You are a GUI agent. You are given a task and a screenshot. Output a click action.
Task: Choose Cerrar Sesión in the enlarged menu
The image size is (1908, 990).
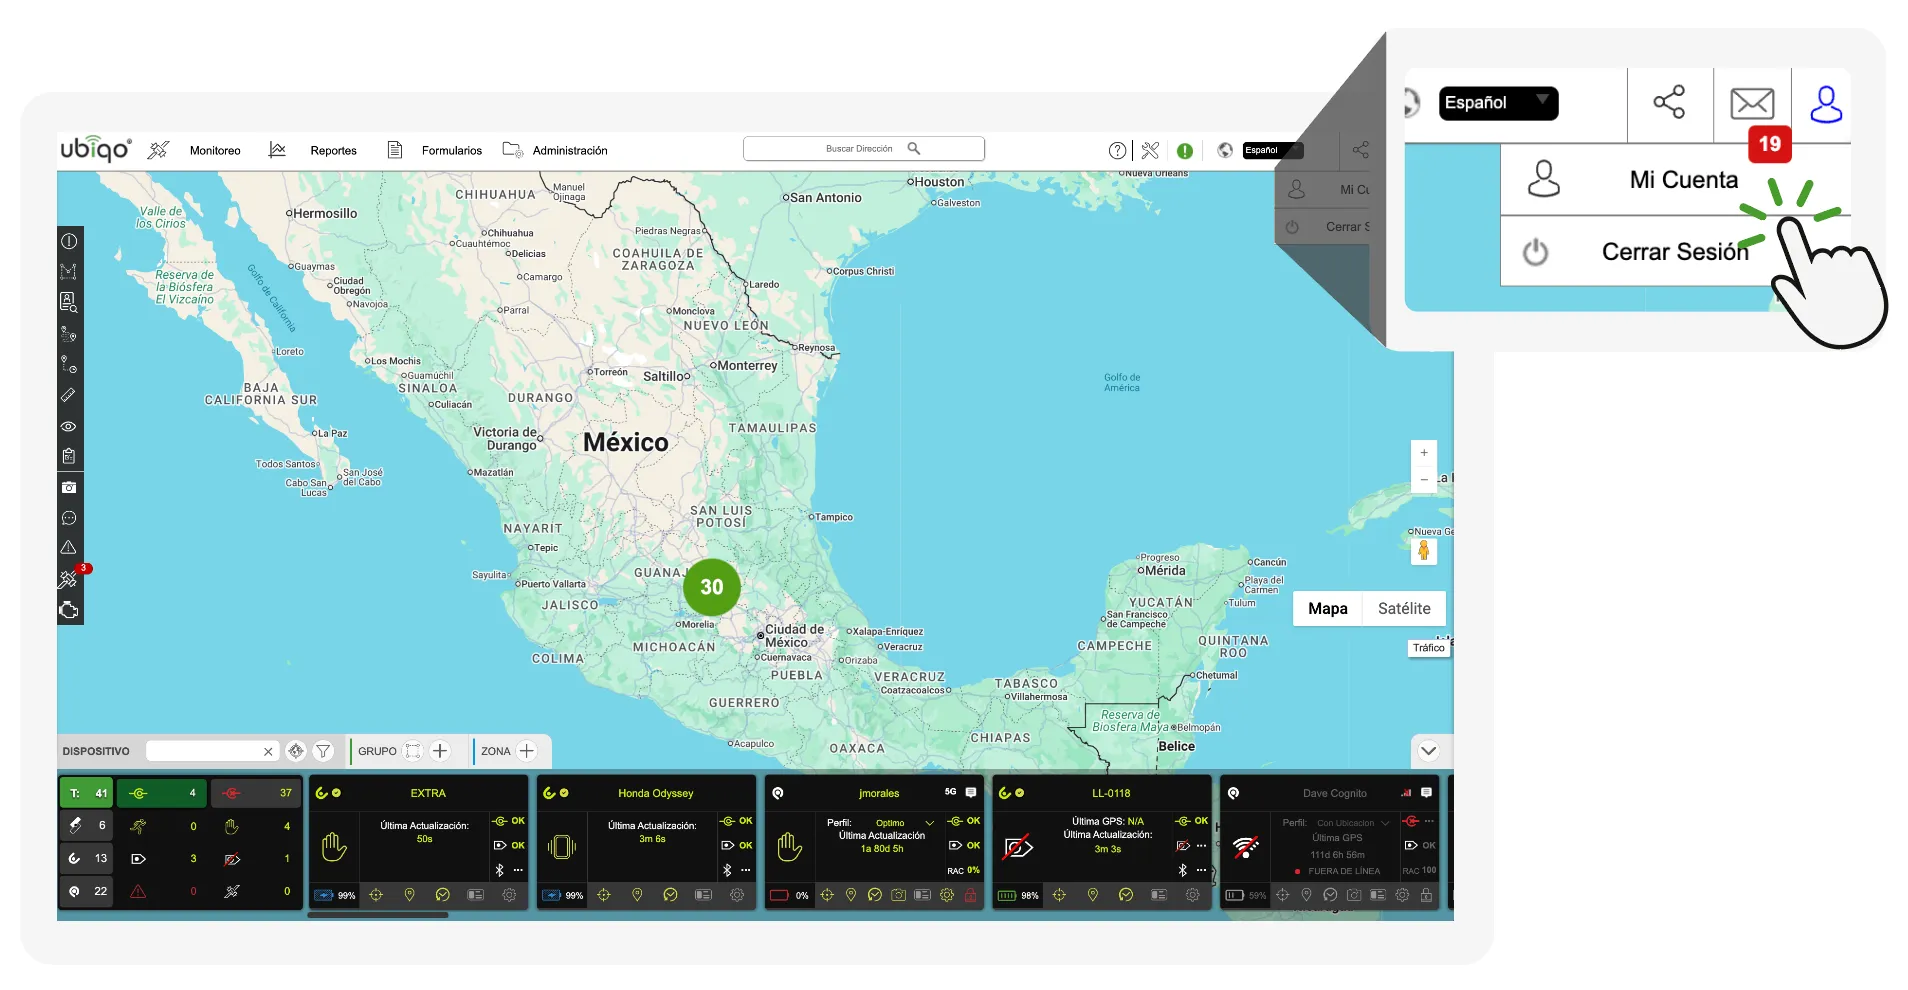[1676, 252]
